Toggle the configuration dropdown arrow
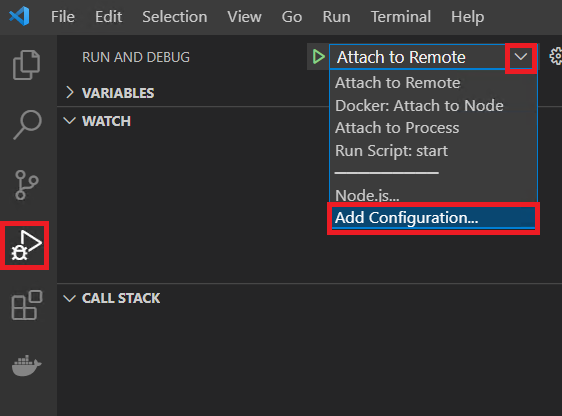Viewport: 562px width, 416px height. 520,57
